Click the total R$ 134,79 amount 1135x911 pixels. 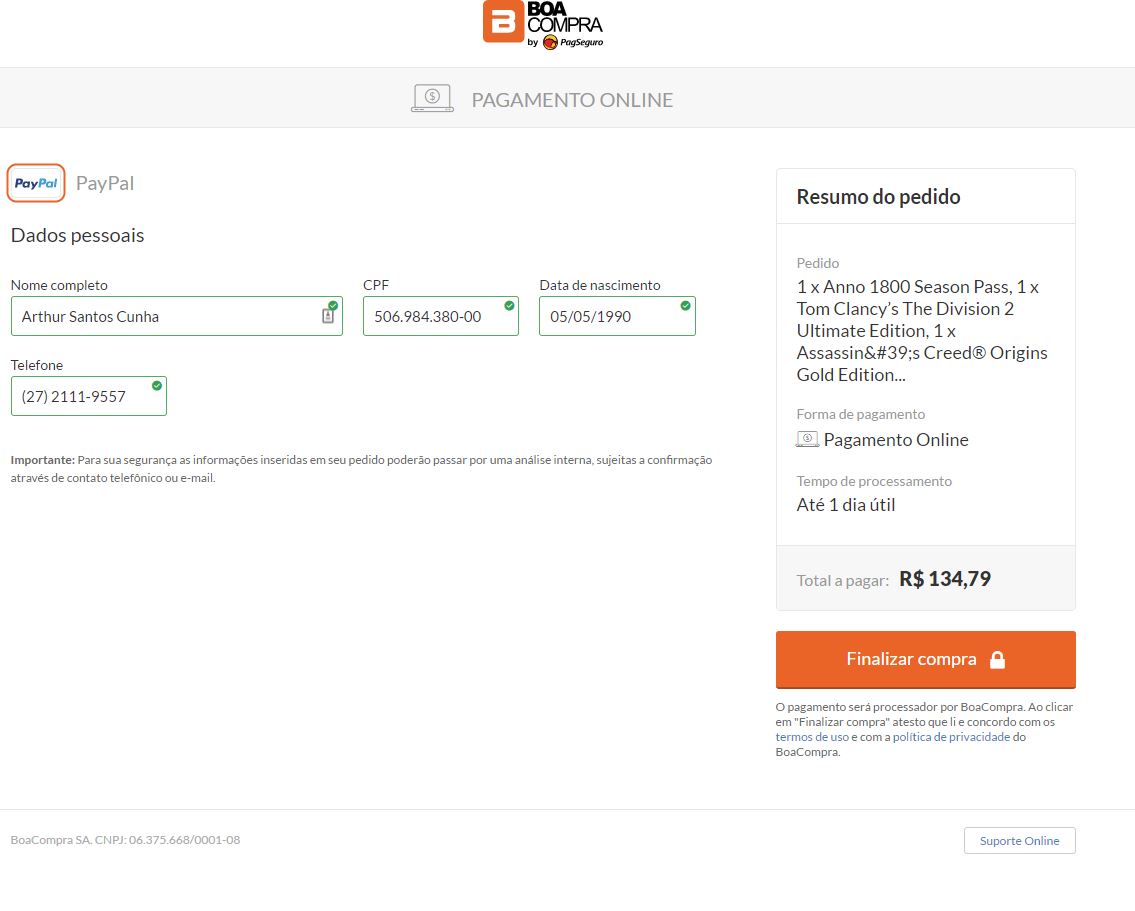[x=945, y=579]
